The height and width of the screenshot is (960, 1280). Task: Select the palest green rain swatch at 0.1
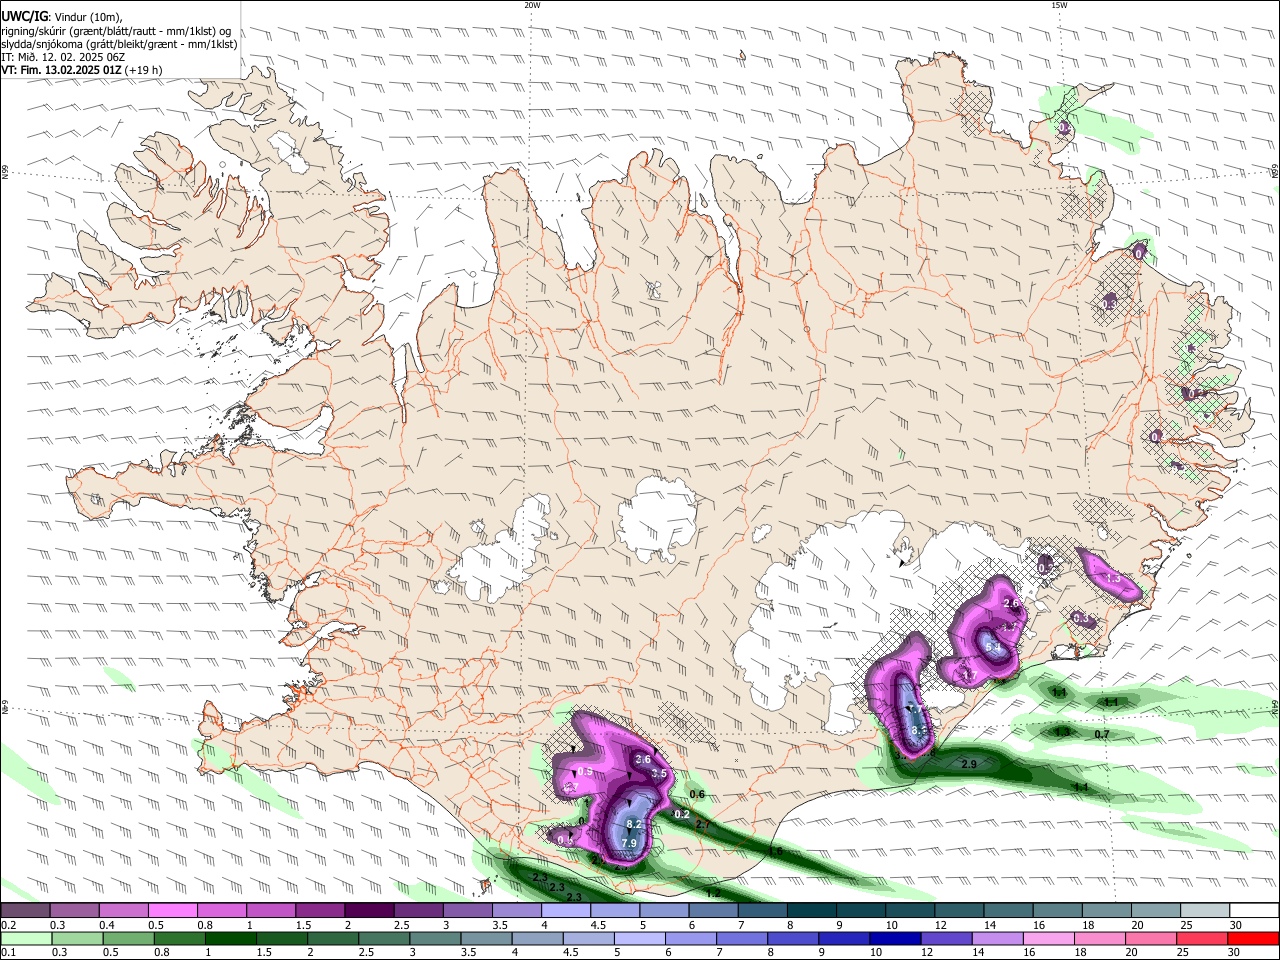click(25, 938)
